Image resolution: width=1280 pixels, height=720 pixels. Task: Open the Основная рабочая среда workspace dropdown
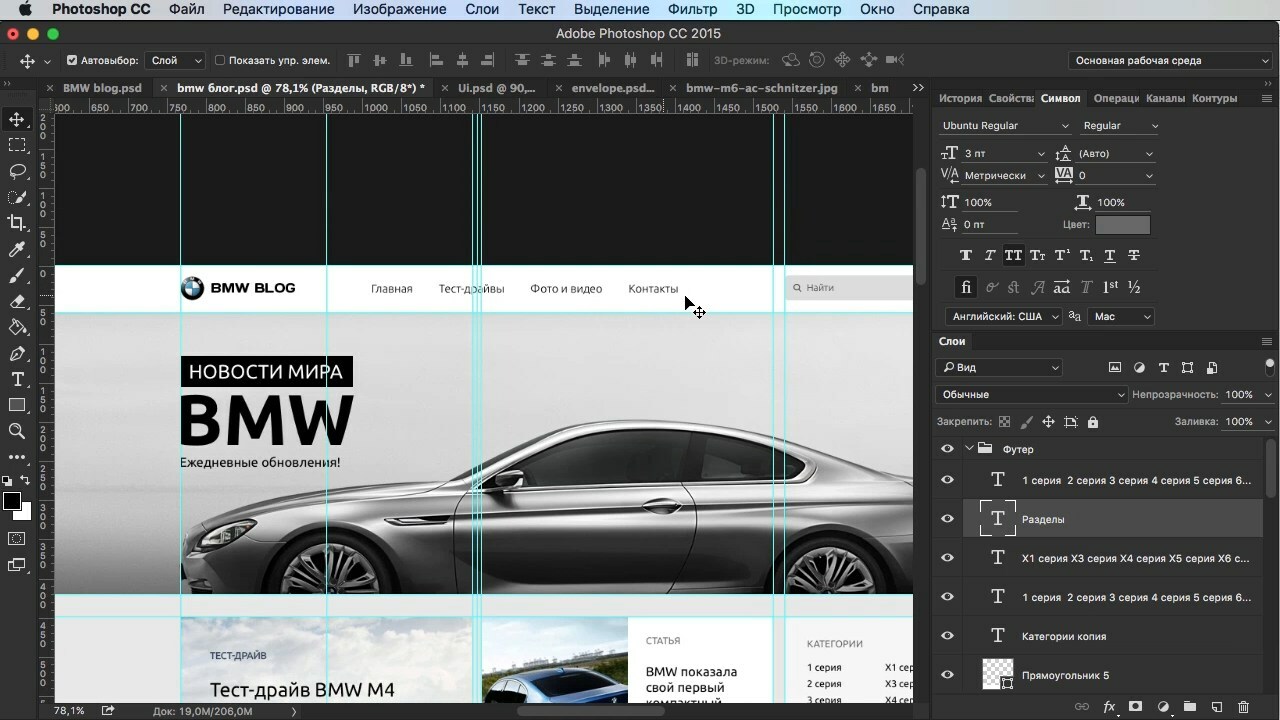tap(1170, 60)
